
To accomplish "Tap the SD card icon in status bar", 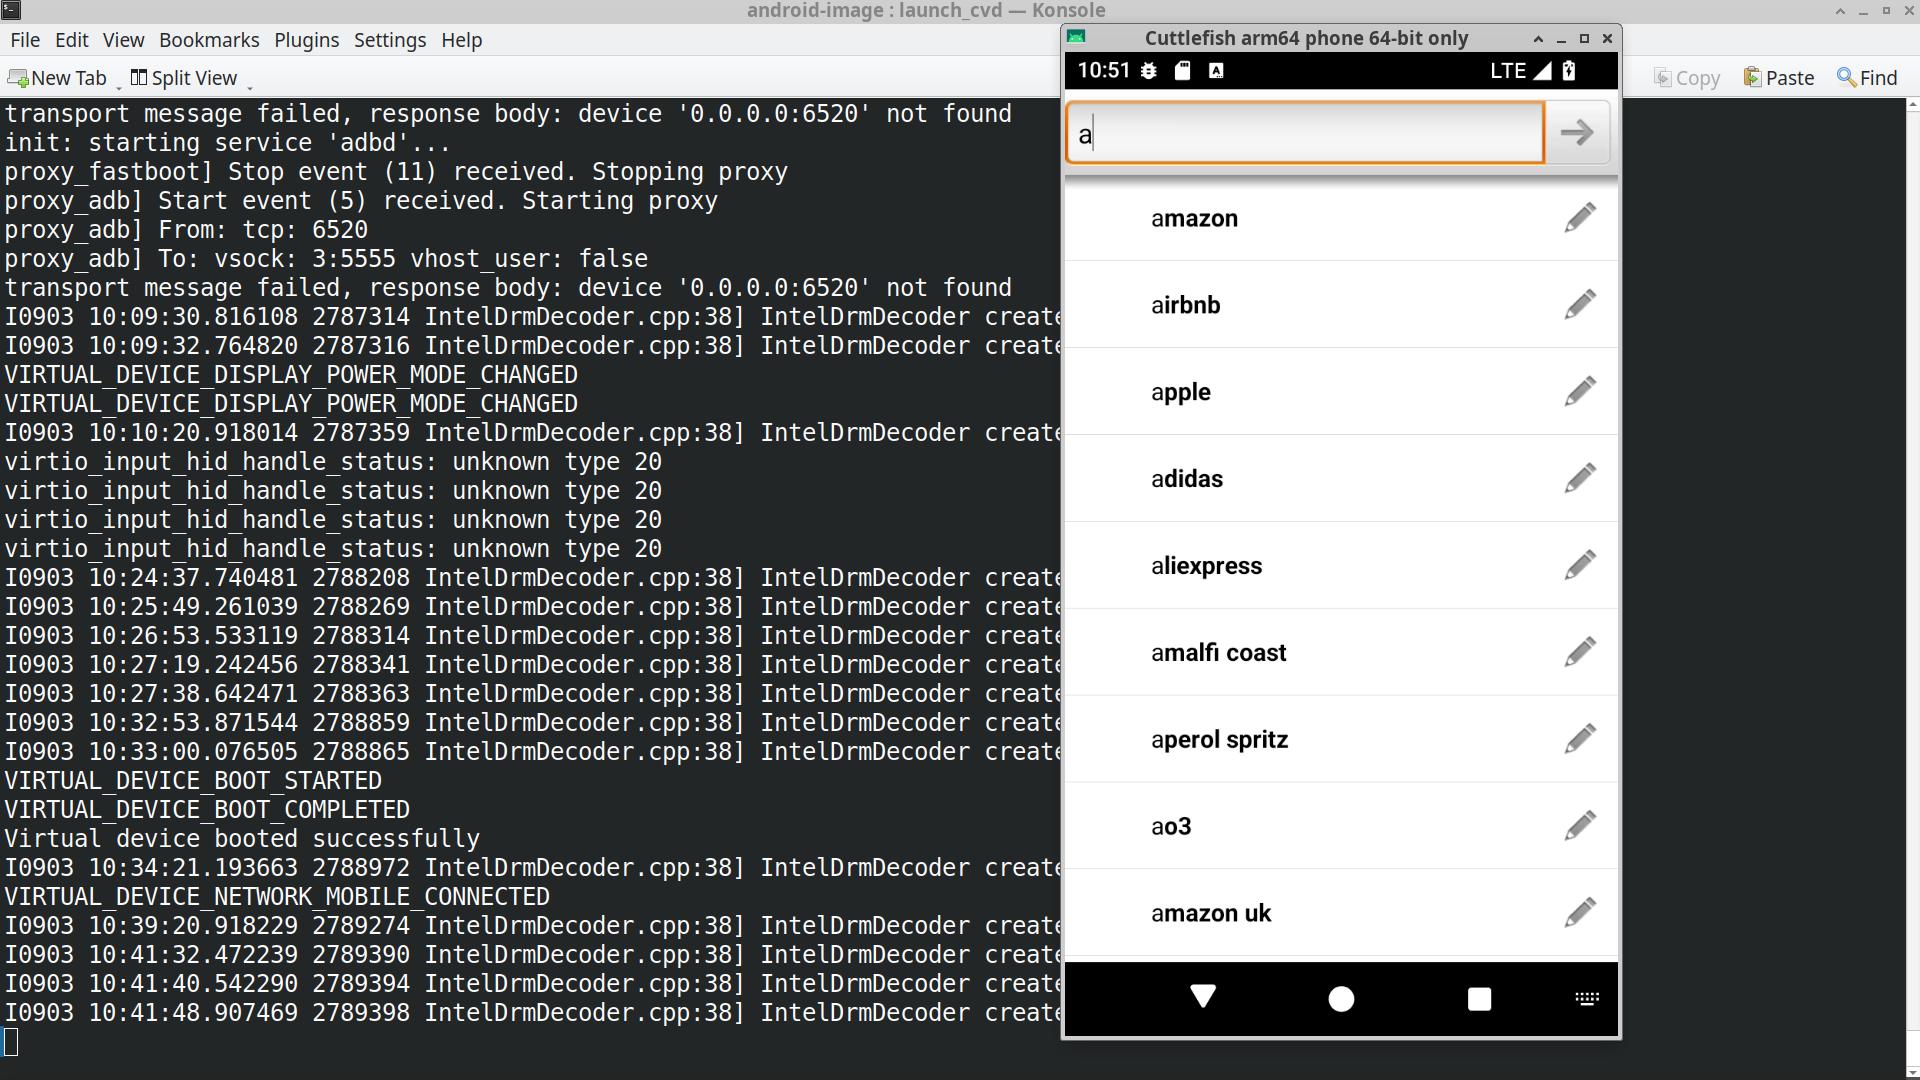I will (x=1182, y=71).
